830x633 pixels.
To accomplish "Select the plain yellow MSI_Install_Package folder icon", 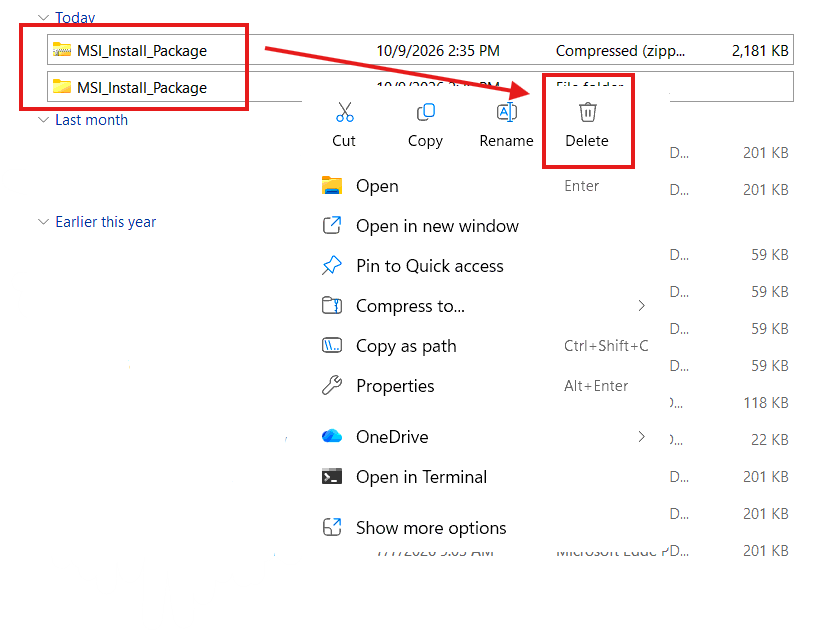I will click(62, 86).
